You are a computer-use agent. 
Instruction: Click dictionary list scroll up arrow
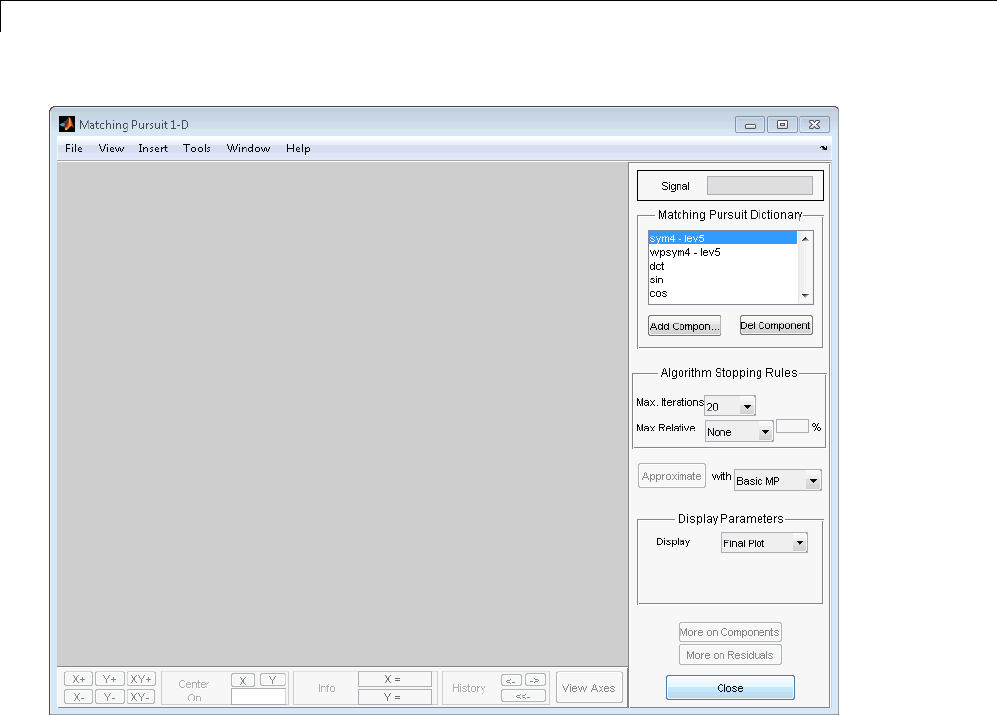(805, 239)
